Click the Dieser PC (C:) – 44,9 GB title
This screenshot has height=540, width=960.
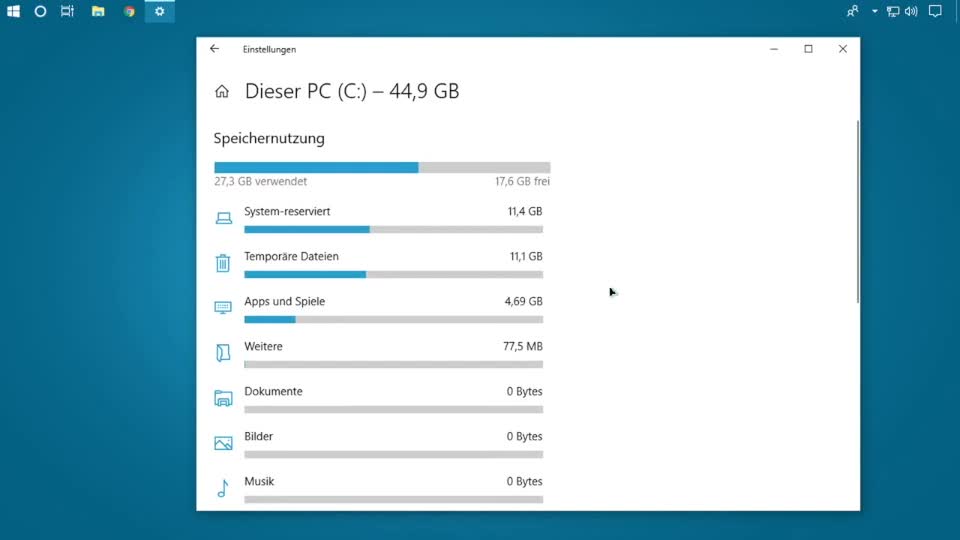352,91
